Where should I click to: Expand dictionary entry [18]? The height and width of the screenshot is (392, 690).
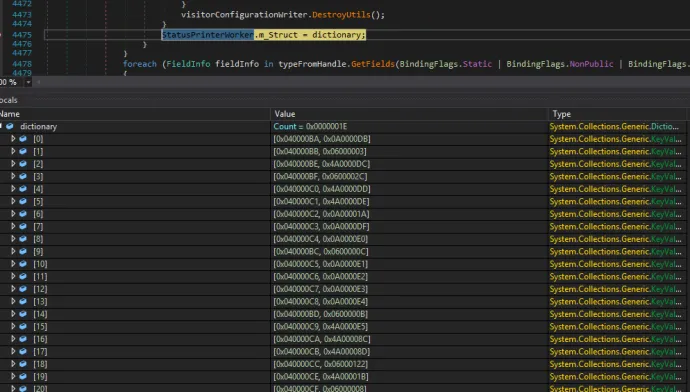tap(13, 364)
